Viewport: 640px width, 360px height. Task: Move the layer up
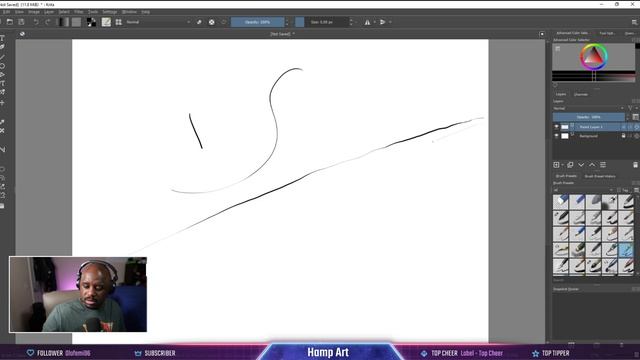(592, 165)
